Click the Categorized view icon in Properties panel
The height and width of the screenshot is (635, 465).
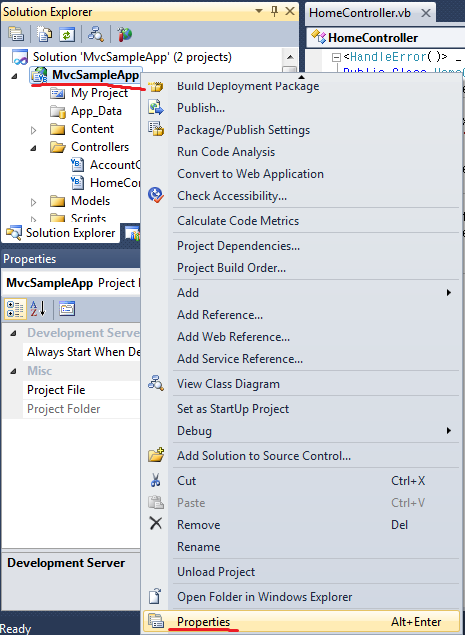point(15,309)
